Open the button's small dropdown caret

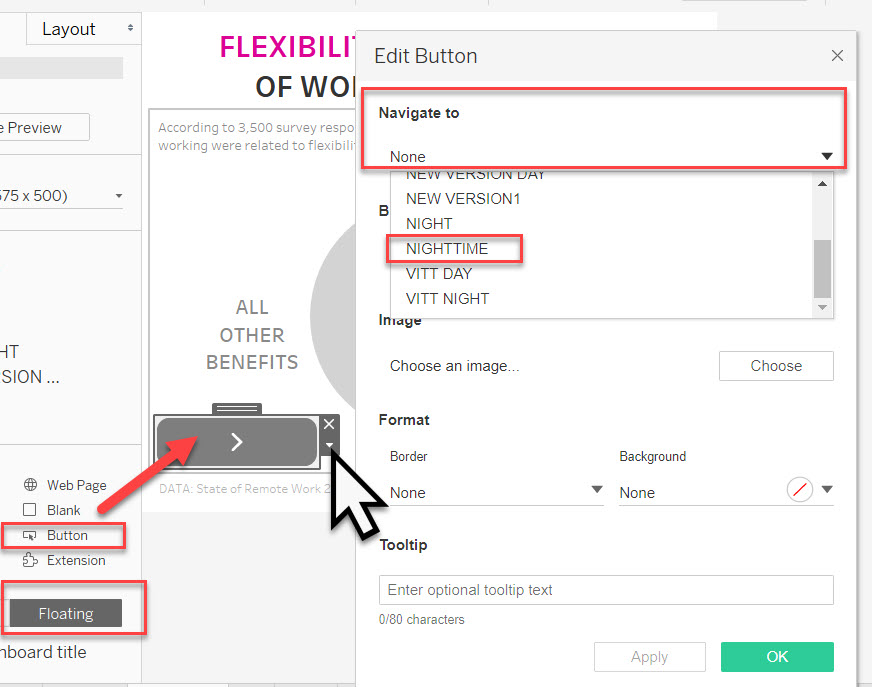click(x=329, y=447)
